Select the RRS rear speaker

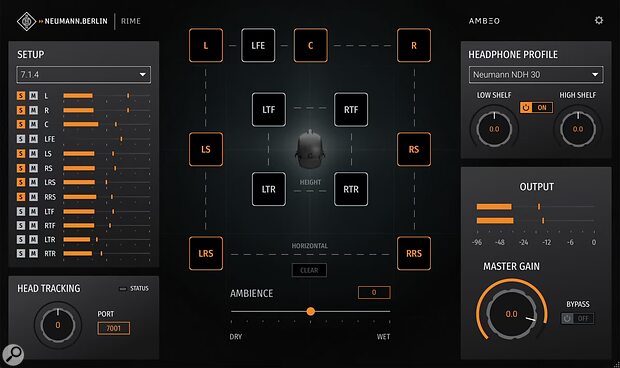coord(414,253)
